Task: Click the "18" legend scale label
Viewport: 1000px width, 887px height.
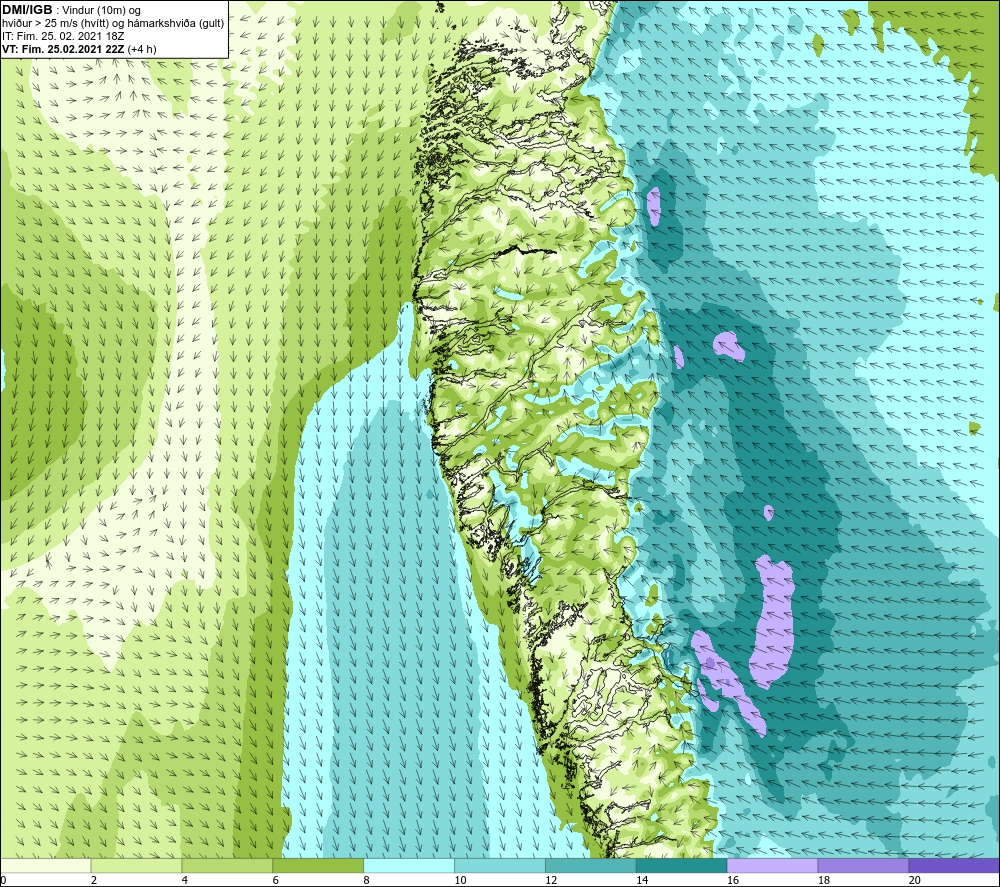Action: point(823,880)
